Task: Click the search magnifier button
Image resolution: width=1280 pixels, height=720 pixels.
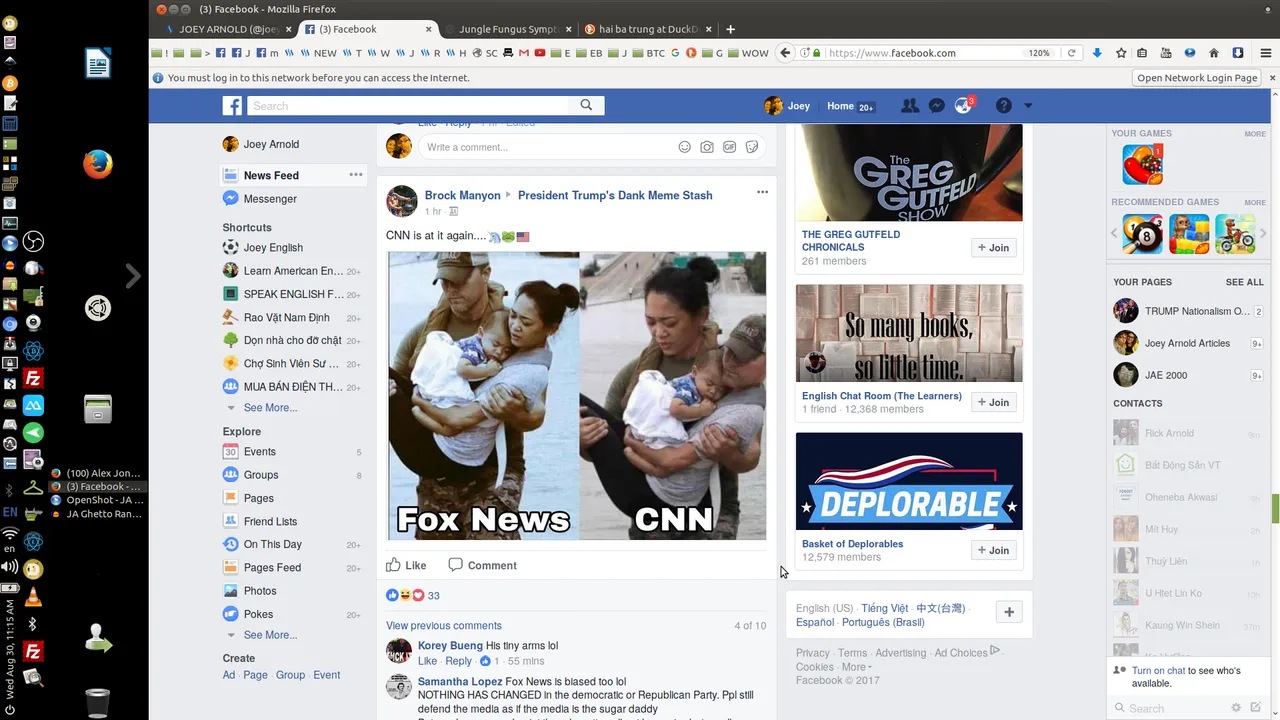Action: click(586, 105)
